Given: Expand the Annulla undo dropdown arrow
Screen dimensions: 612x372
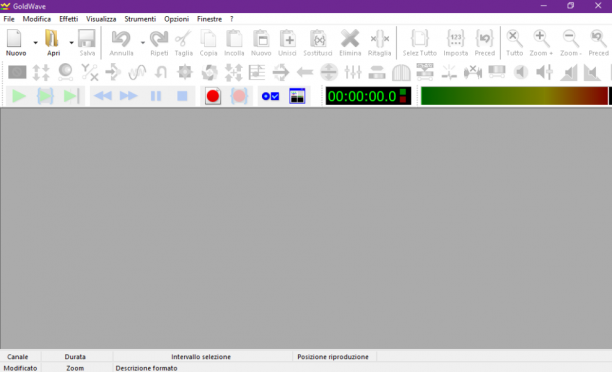Looking at the screenshot, I should click(x=142, y=43).
